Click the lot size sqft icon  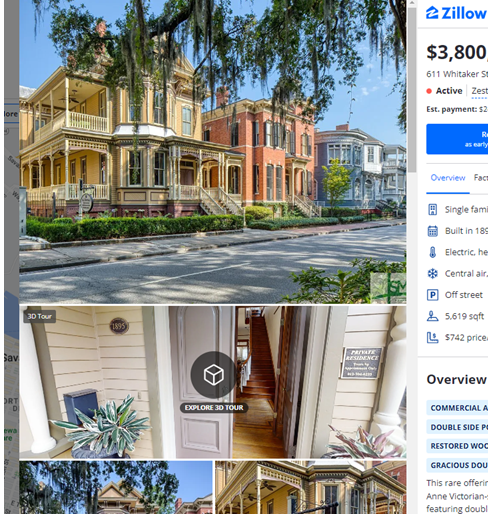(x=432, y=316)
